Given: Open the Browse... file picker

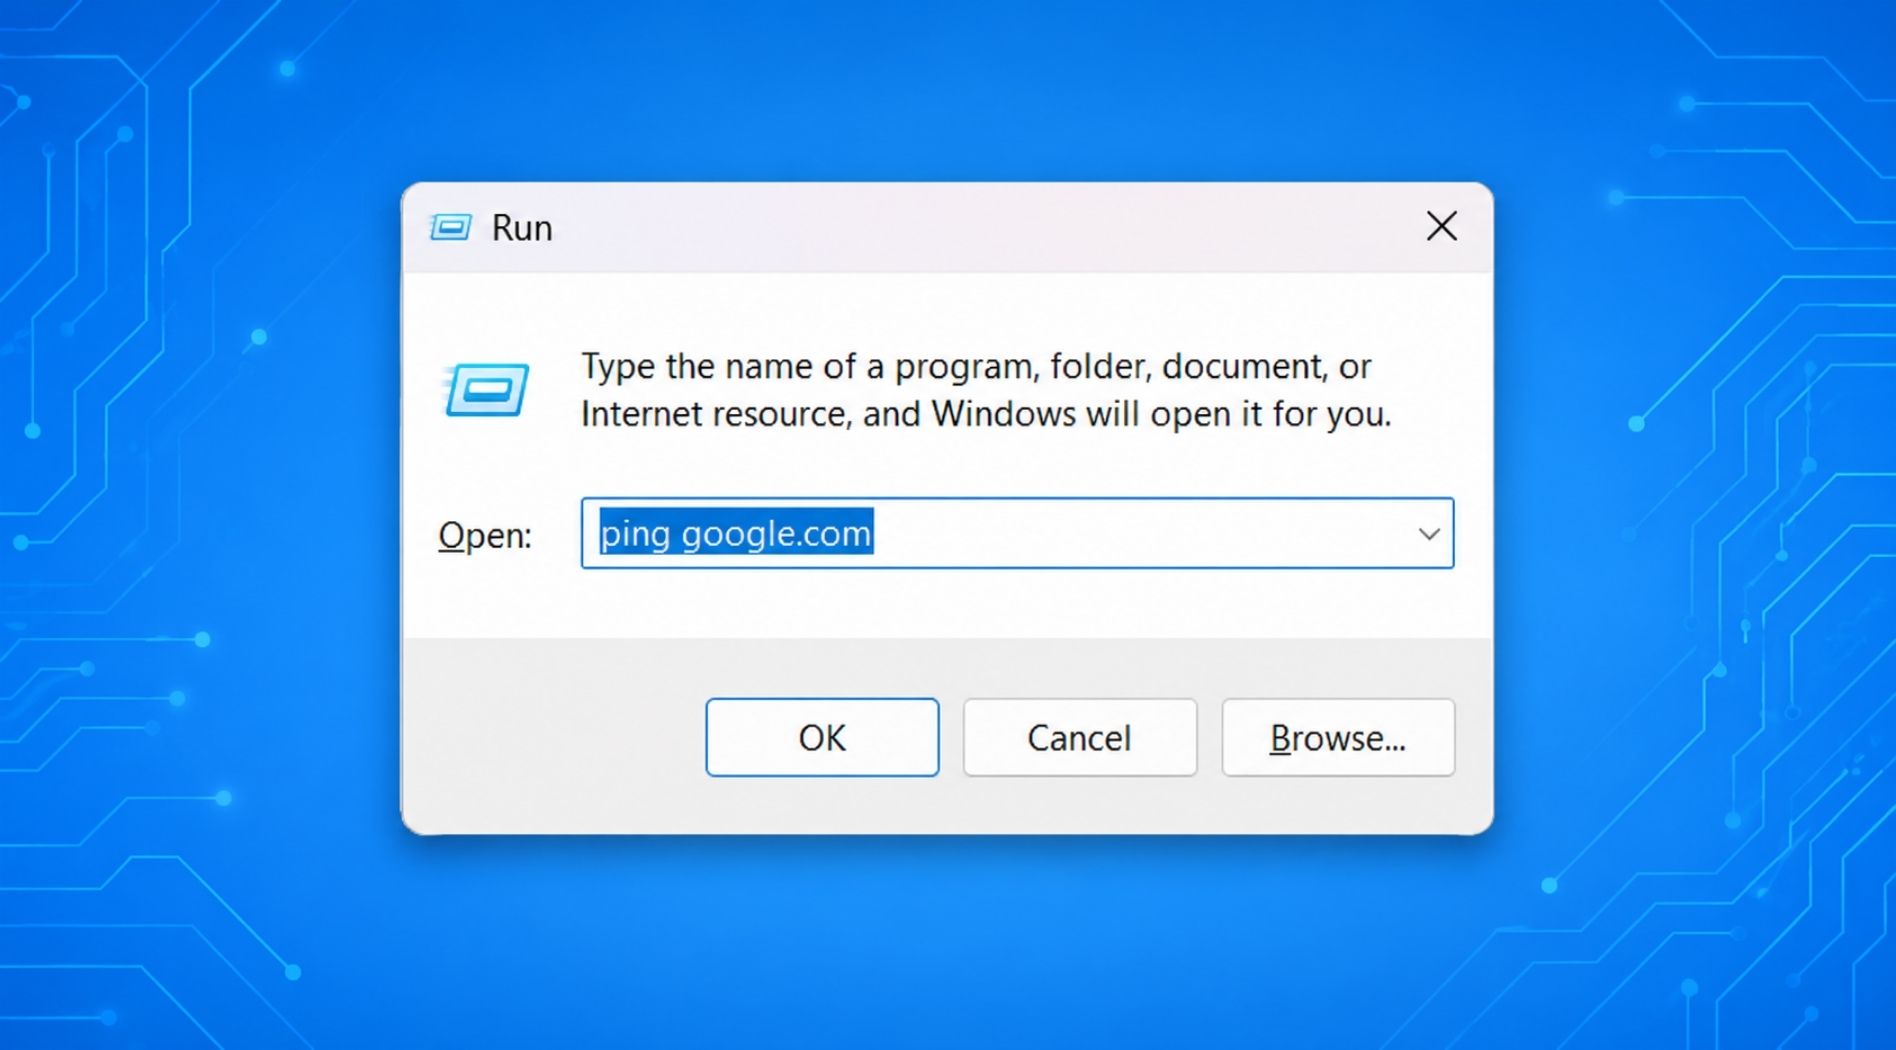Looking at the screenshot, I should tap(1338, 737).
